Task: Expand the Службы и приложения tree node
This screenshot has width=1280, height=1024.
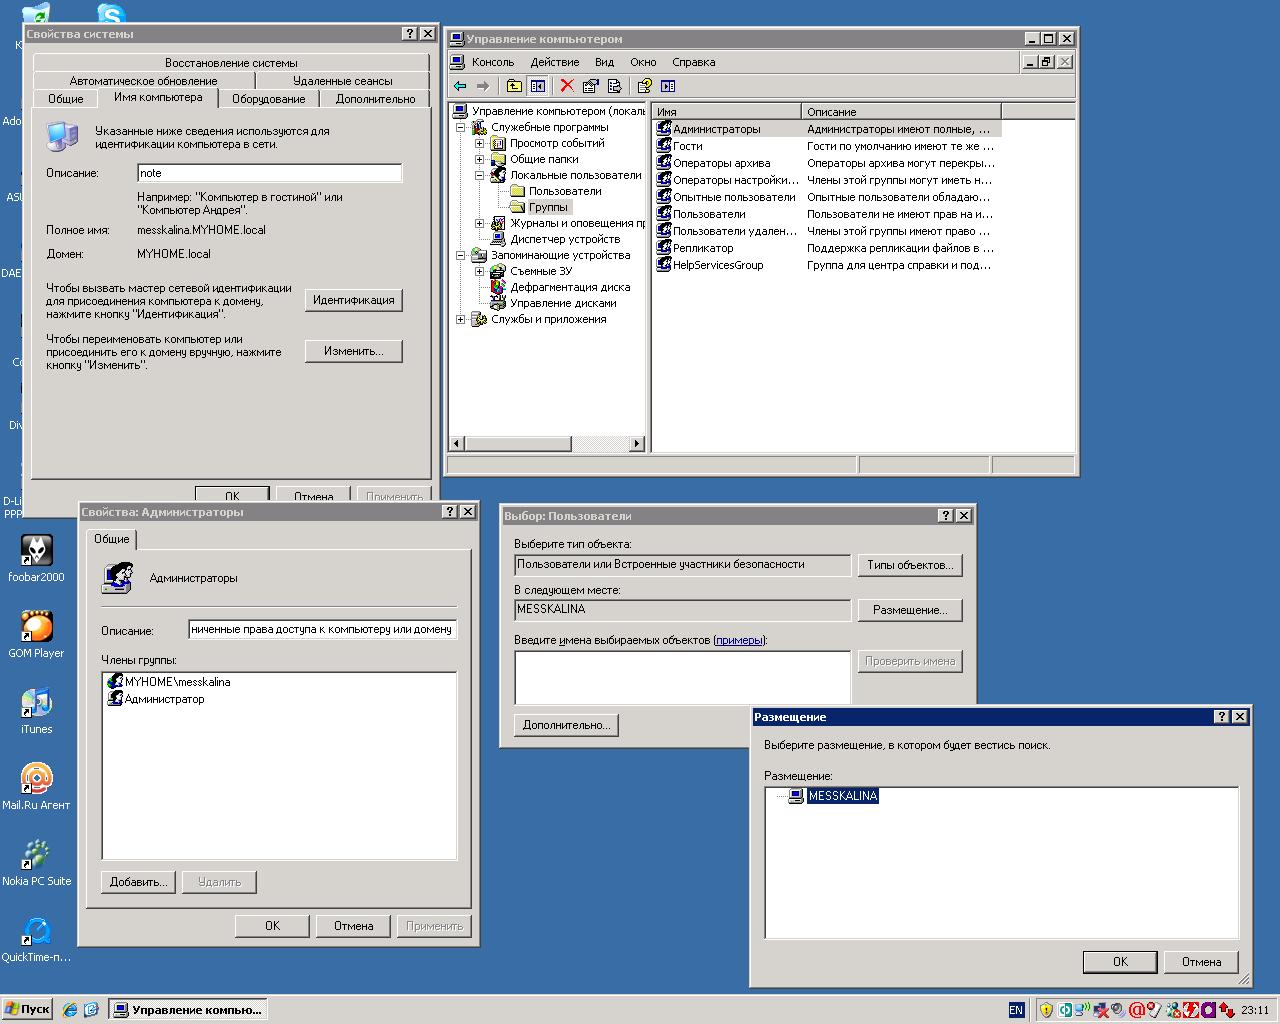Action: (x=461, y=319)
